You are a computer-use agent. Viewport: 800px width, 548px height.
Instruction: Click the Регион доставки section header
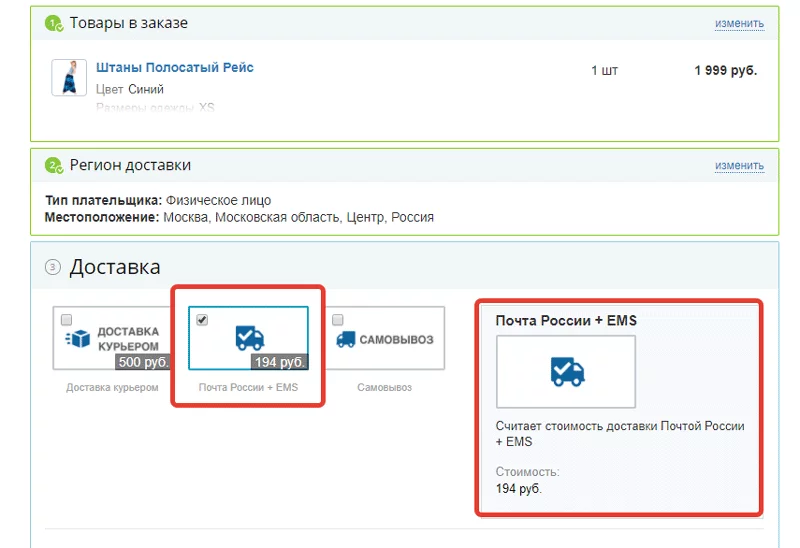tap(130, 165)
